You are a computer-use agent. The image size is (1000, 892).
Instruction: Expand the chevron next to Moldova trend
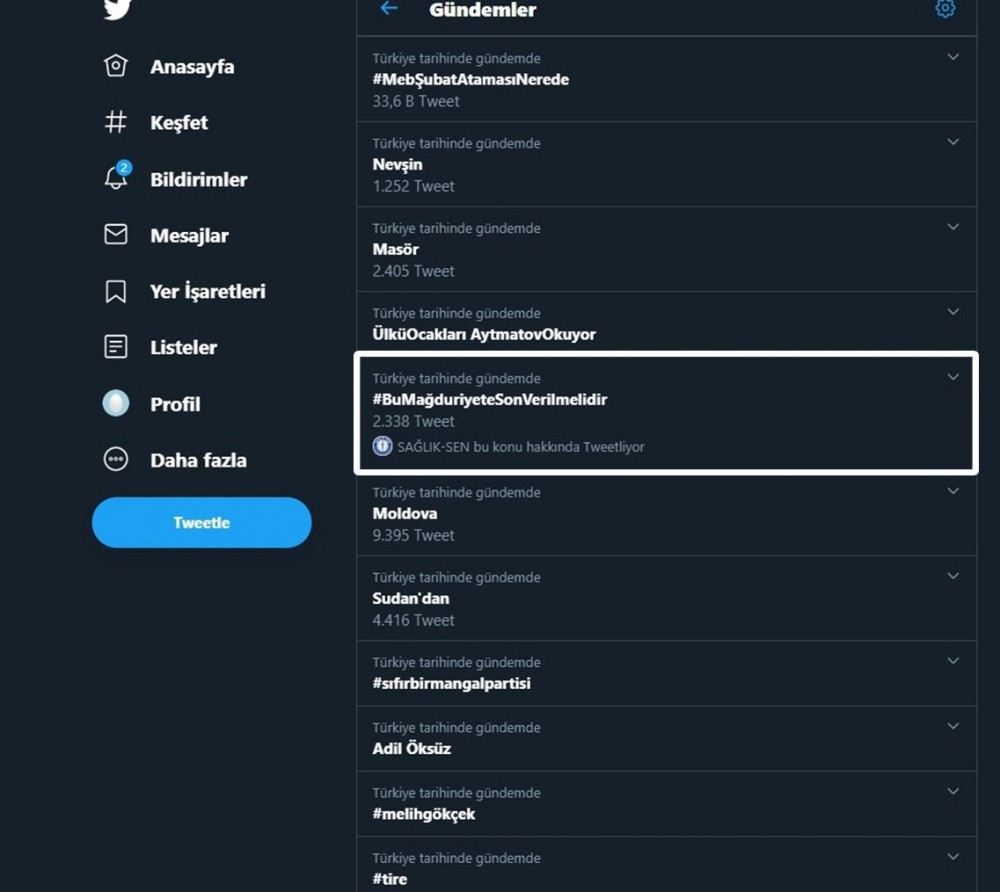point(953,491)
